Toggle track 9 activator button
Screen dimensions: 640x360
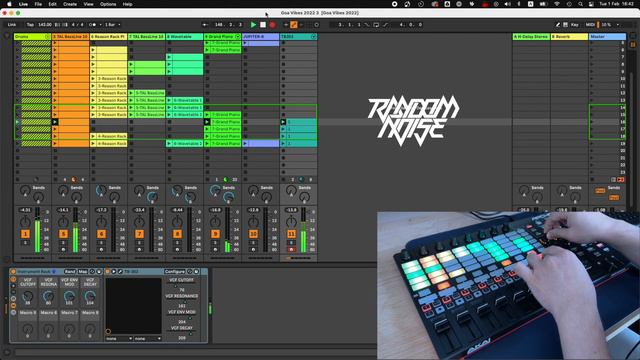point(215,234)
